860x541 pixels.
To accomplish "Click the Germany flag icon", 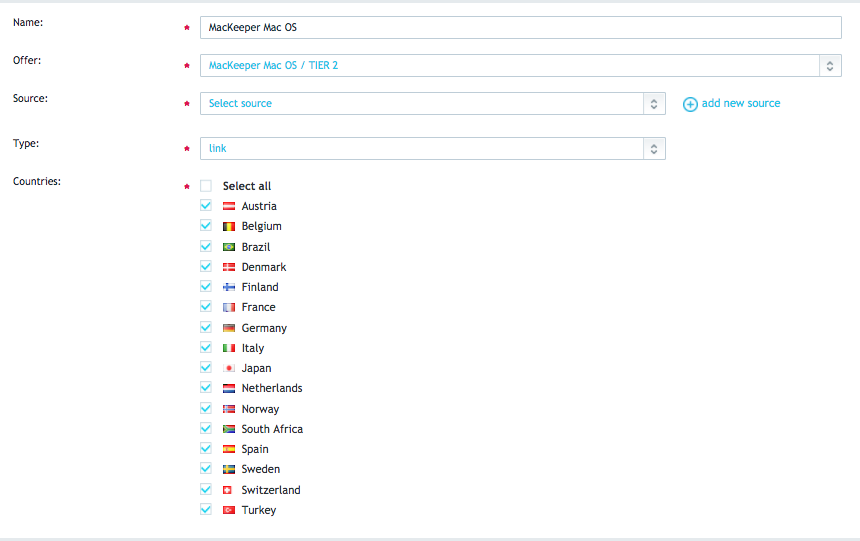I will click(229, 328).
